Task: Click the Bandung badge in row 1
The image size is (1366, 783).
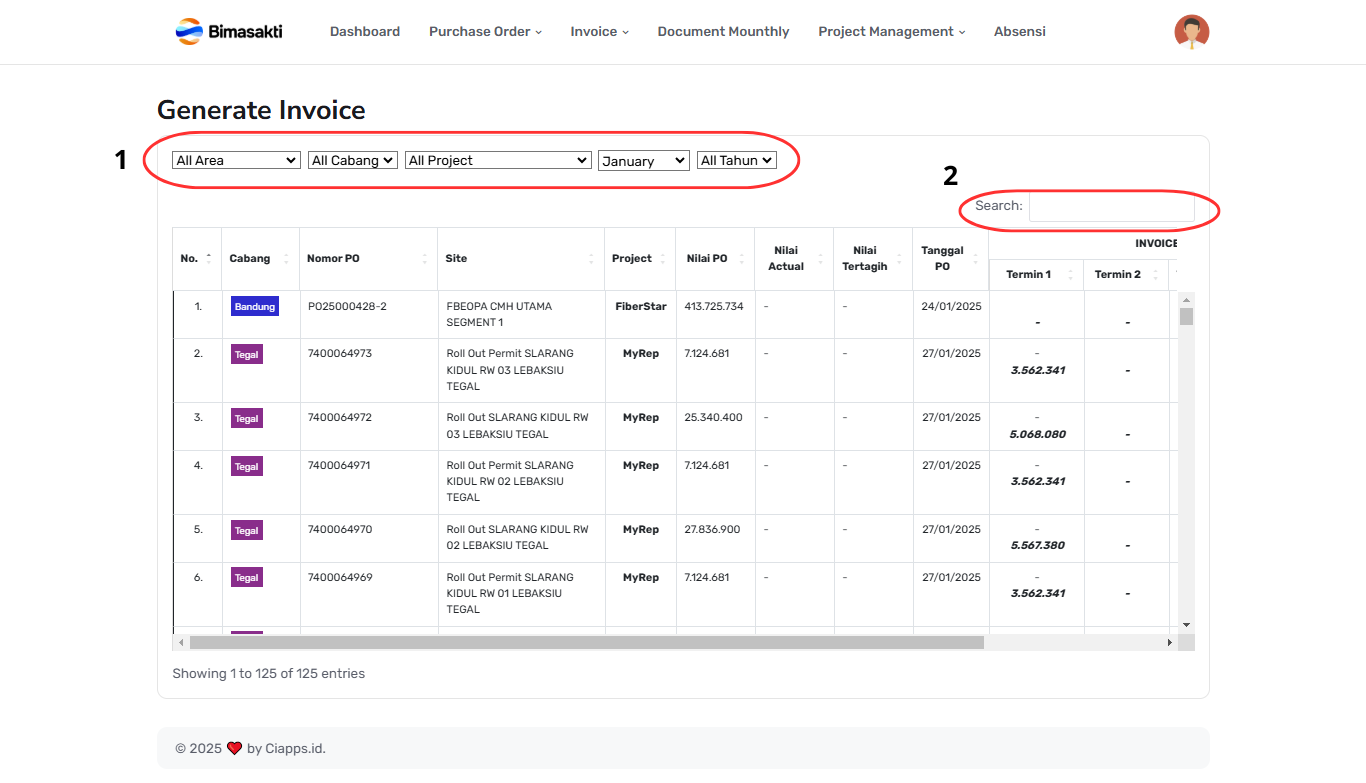Action: click(x=255, y=307)
